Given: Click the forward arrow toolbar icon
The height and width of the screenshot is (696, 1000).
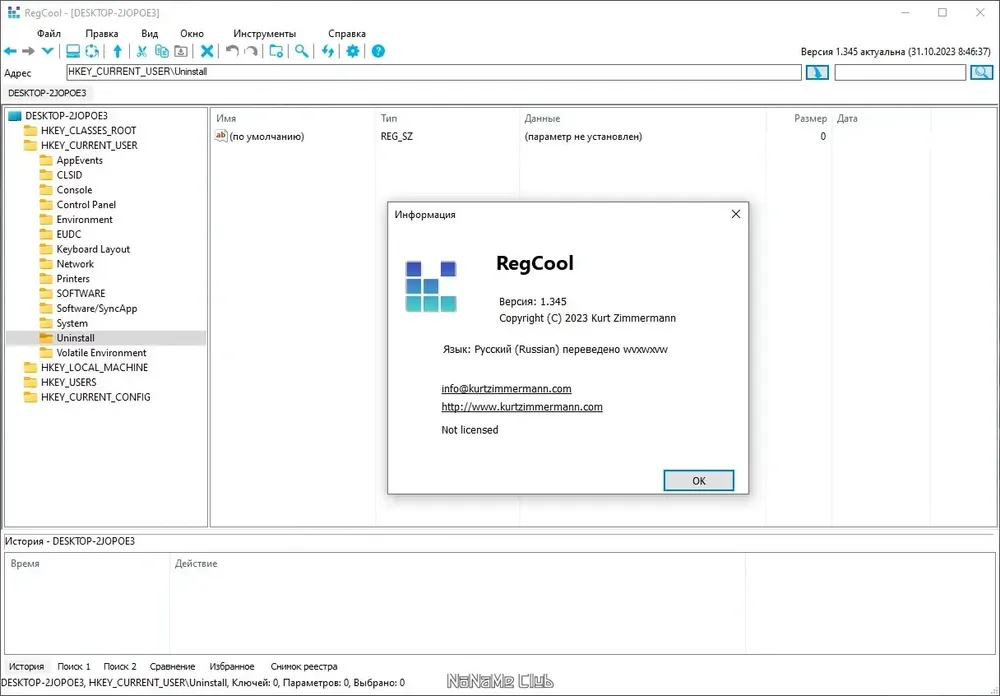Looking at the screenshot, I should click(29, 51).
